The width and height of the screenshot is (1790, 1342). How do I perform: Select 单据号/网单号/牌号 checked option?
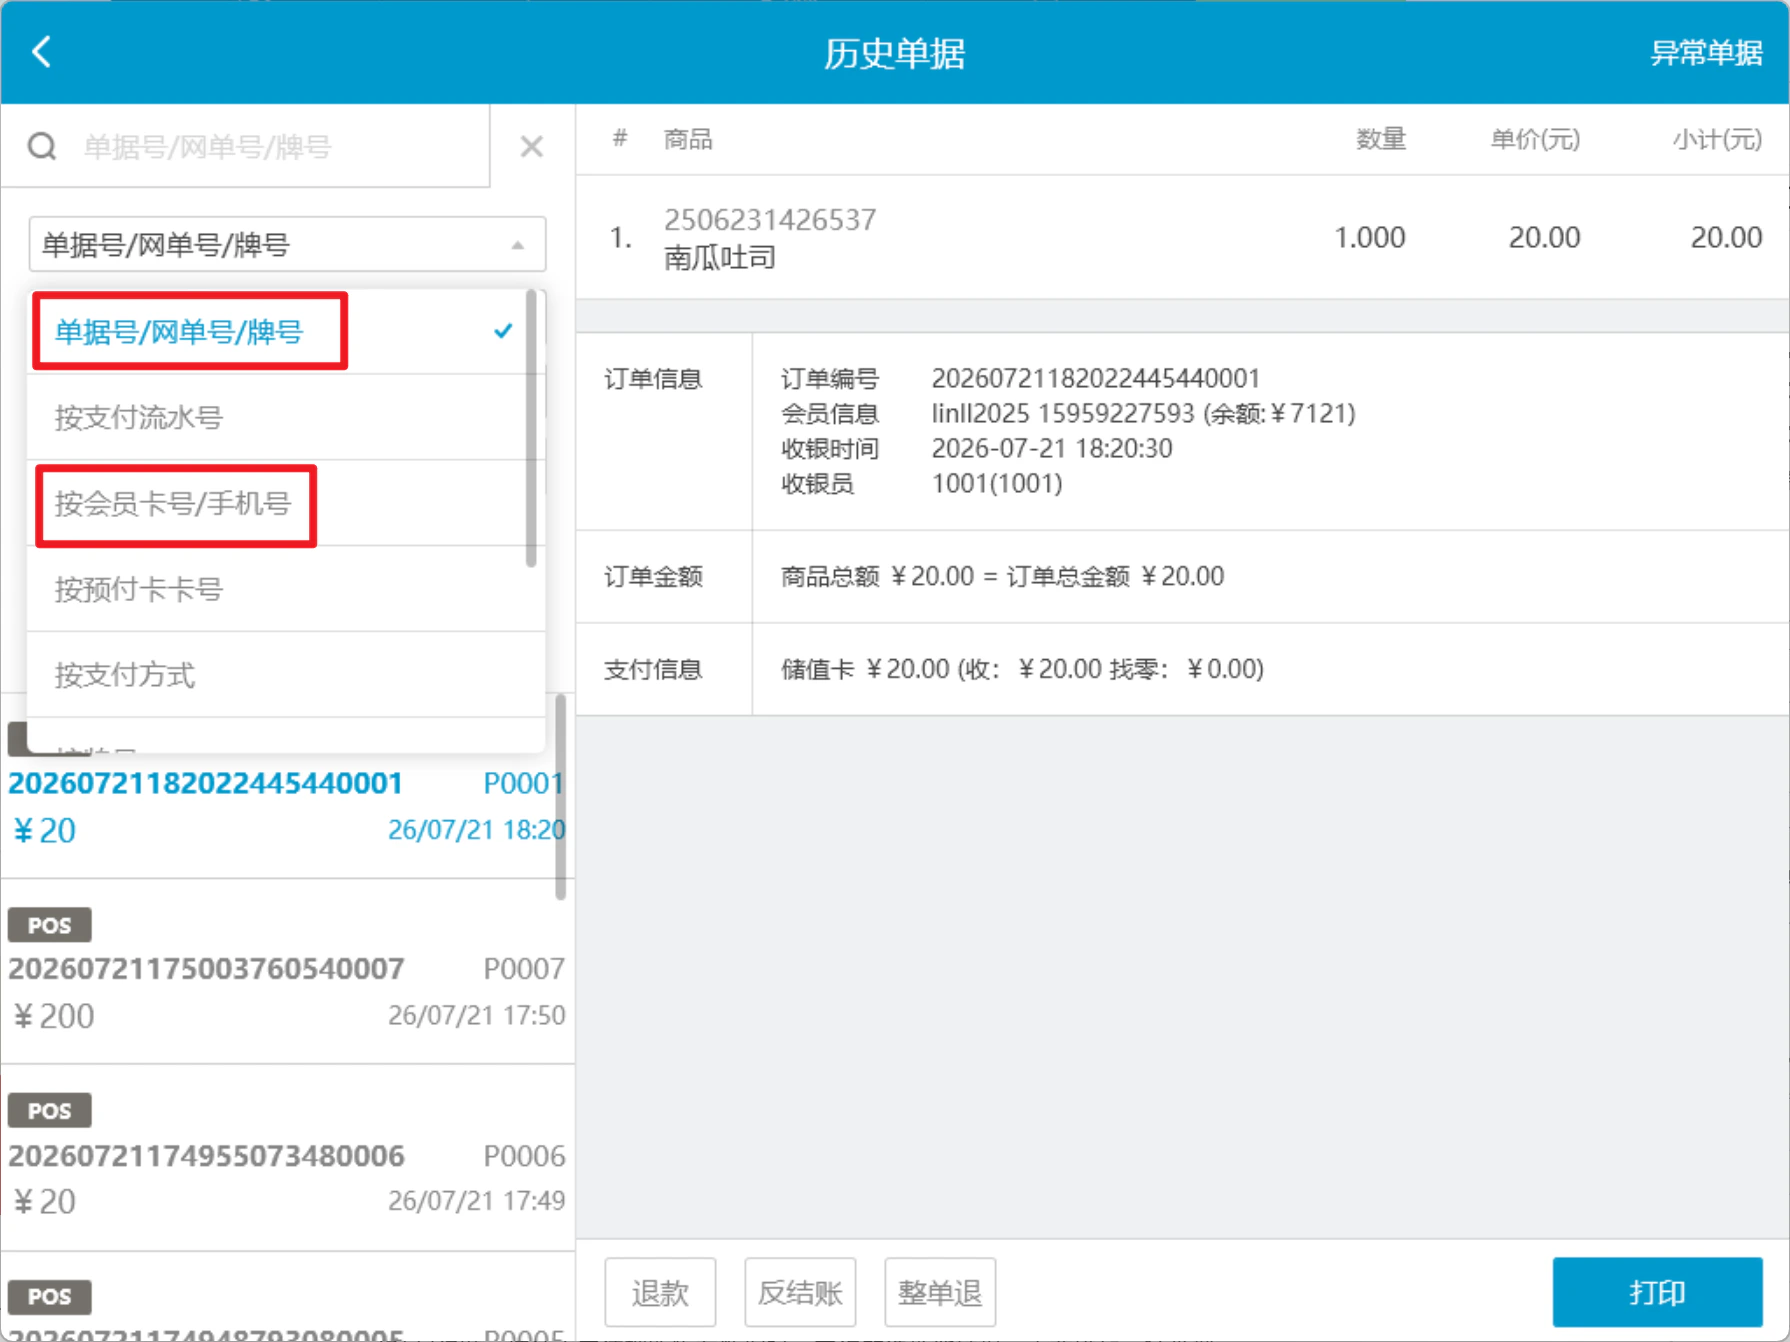point(286,332)
